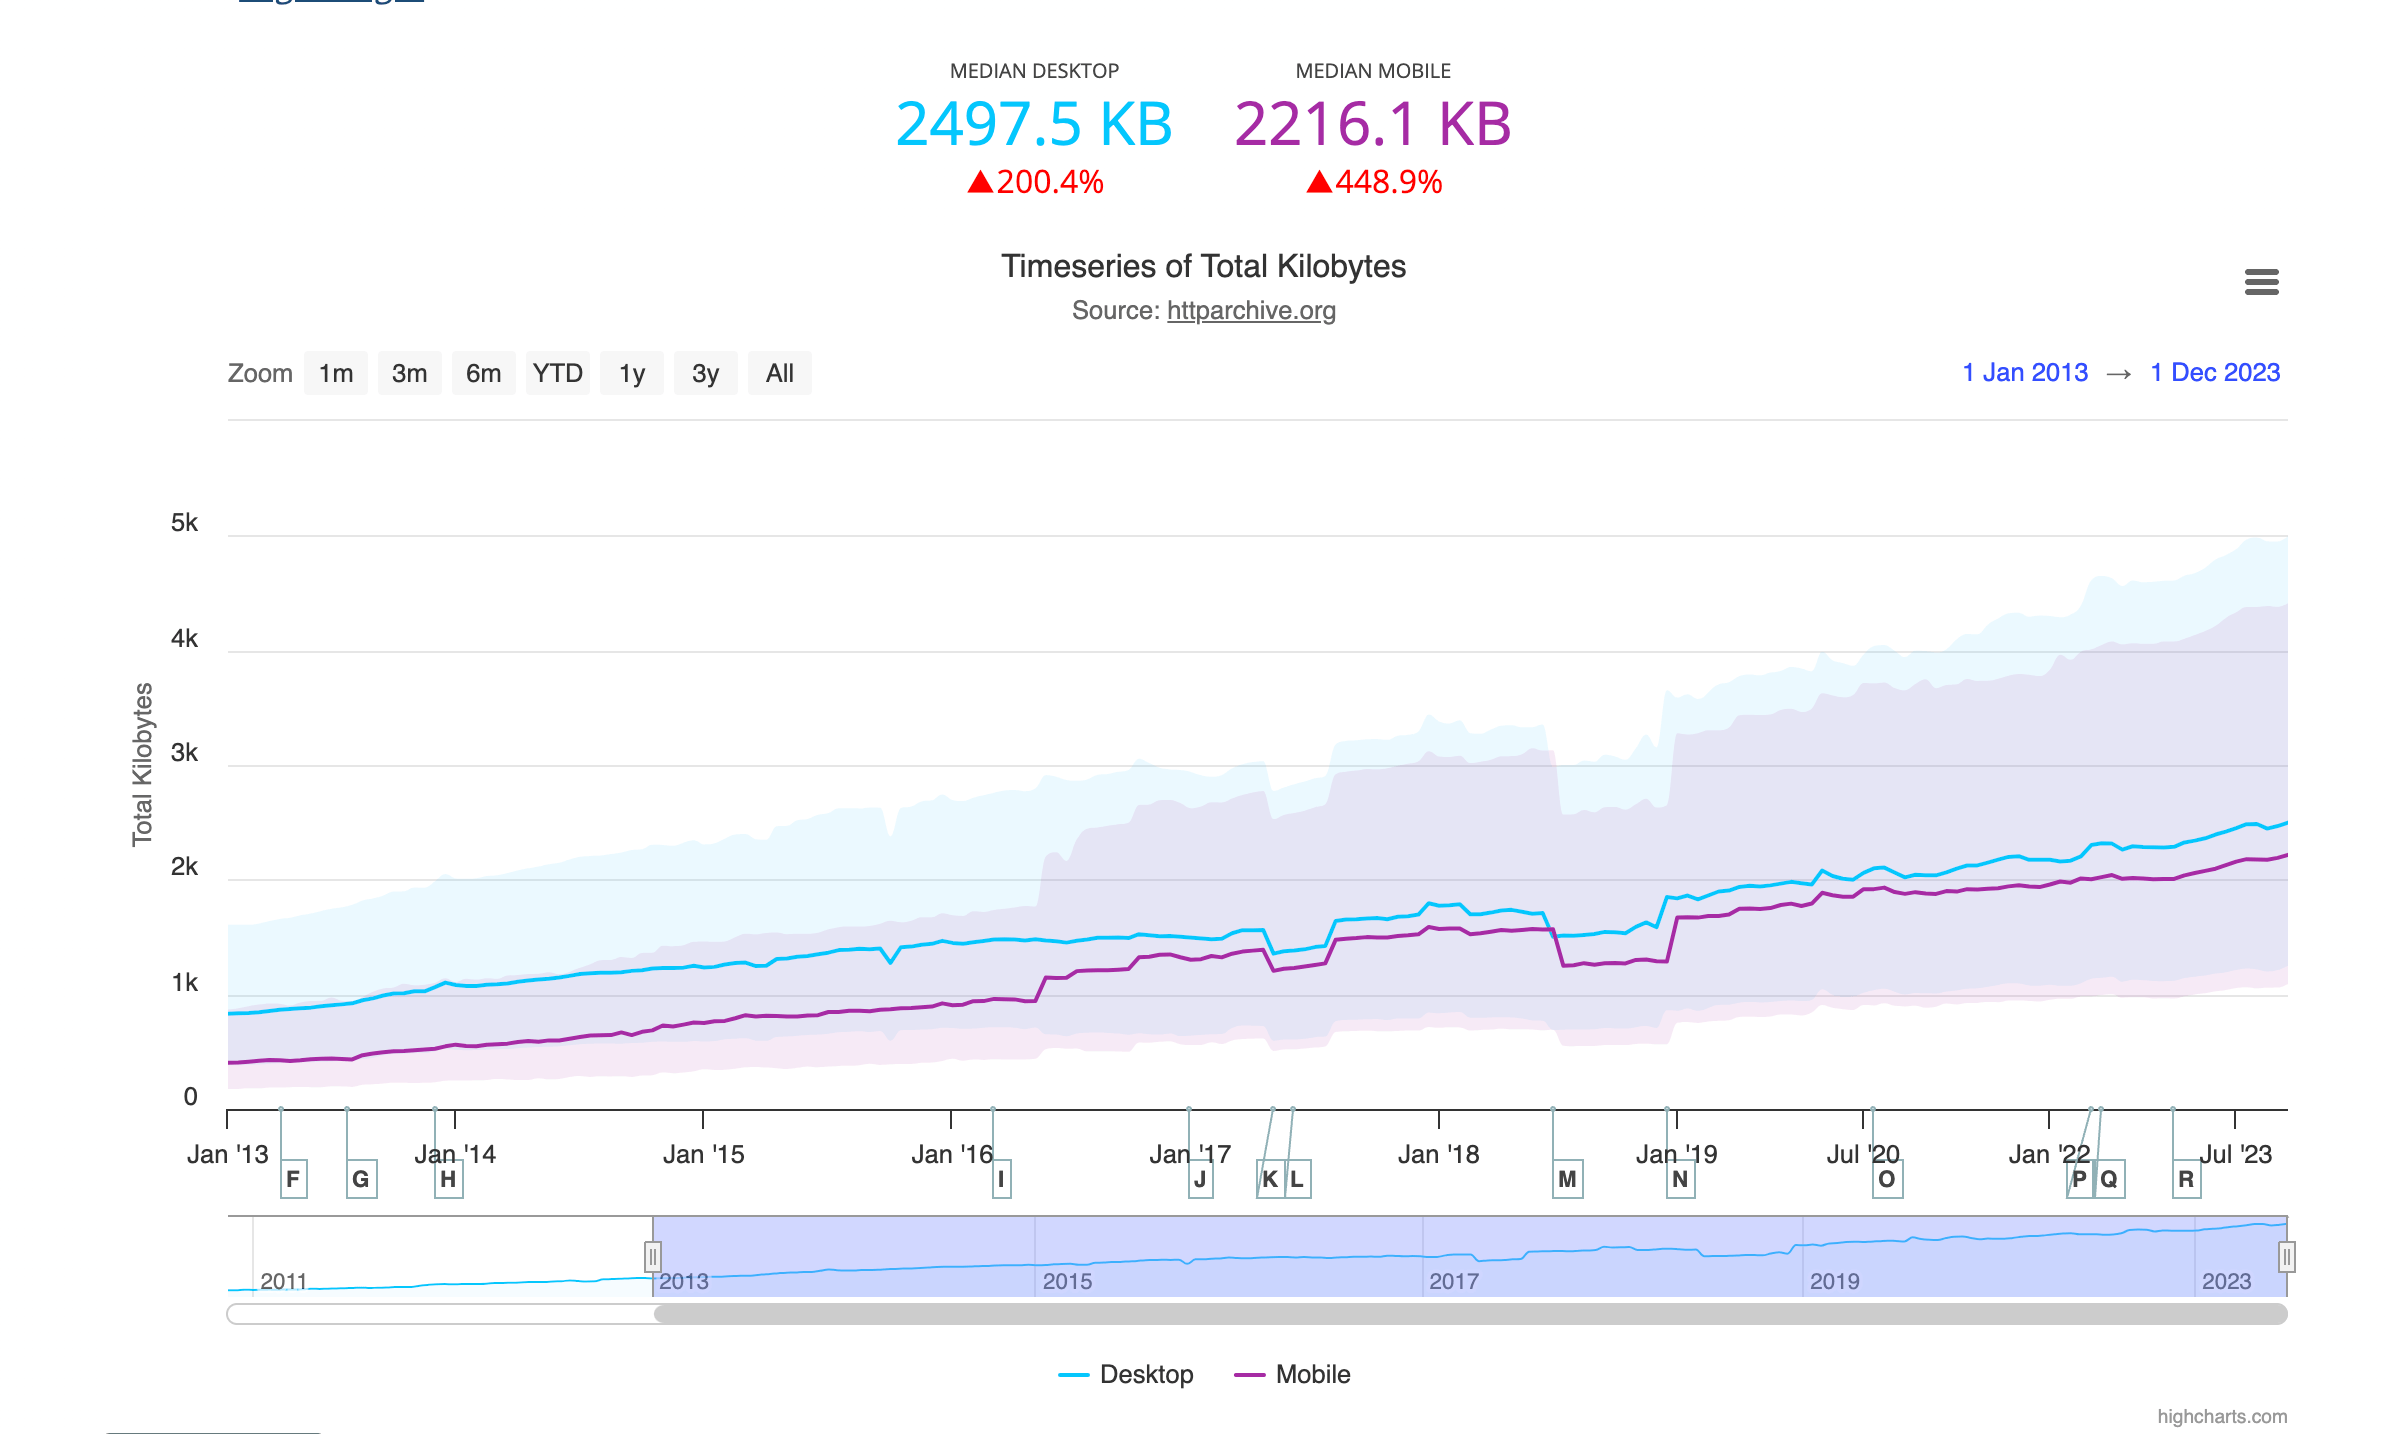Select the 1m zoom range
2392x1434 pixels.
coord(336,372)
